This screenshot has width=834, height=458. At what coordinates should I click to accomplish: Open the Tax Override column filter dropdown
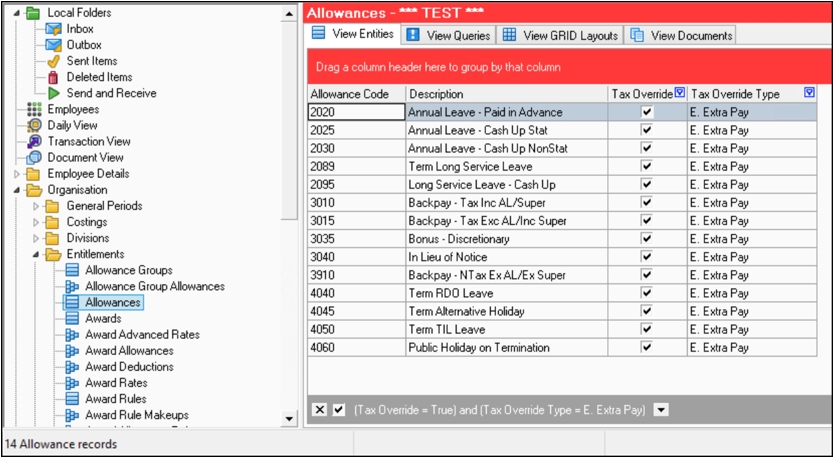point(680,93)
